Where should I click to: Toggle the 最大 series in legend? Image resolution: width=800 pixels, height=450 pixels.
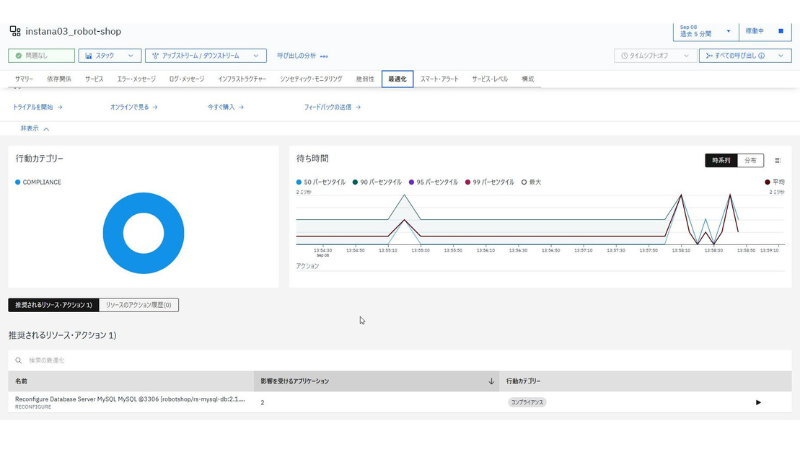(531, 182)
